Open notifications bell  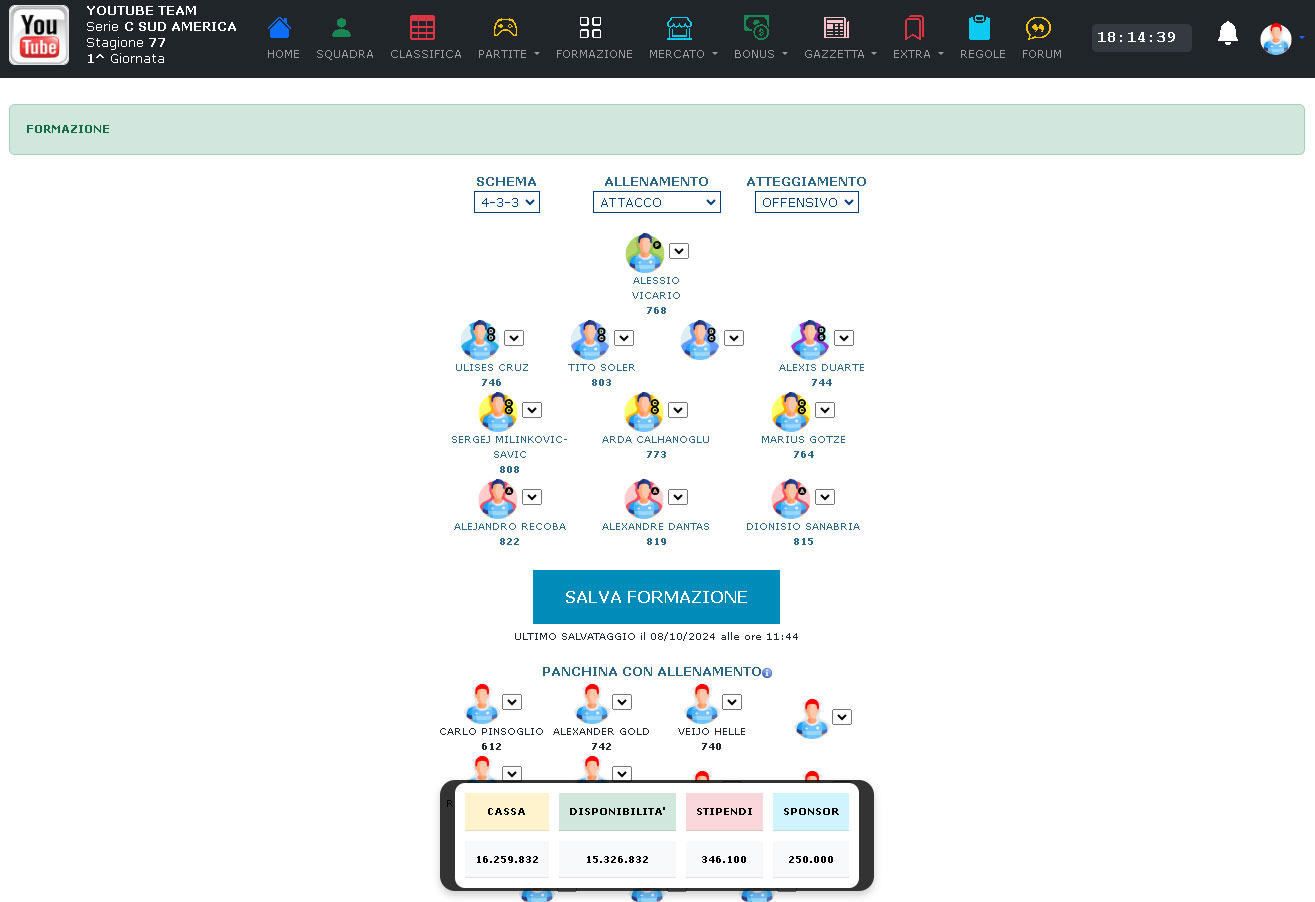coord(1228,35)
